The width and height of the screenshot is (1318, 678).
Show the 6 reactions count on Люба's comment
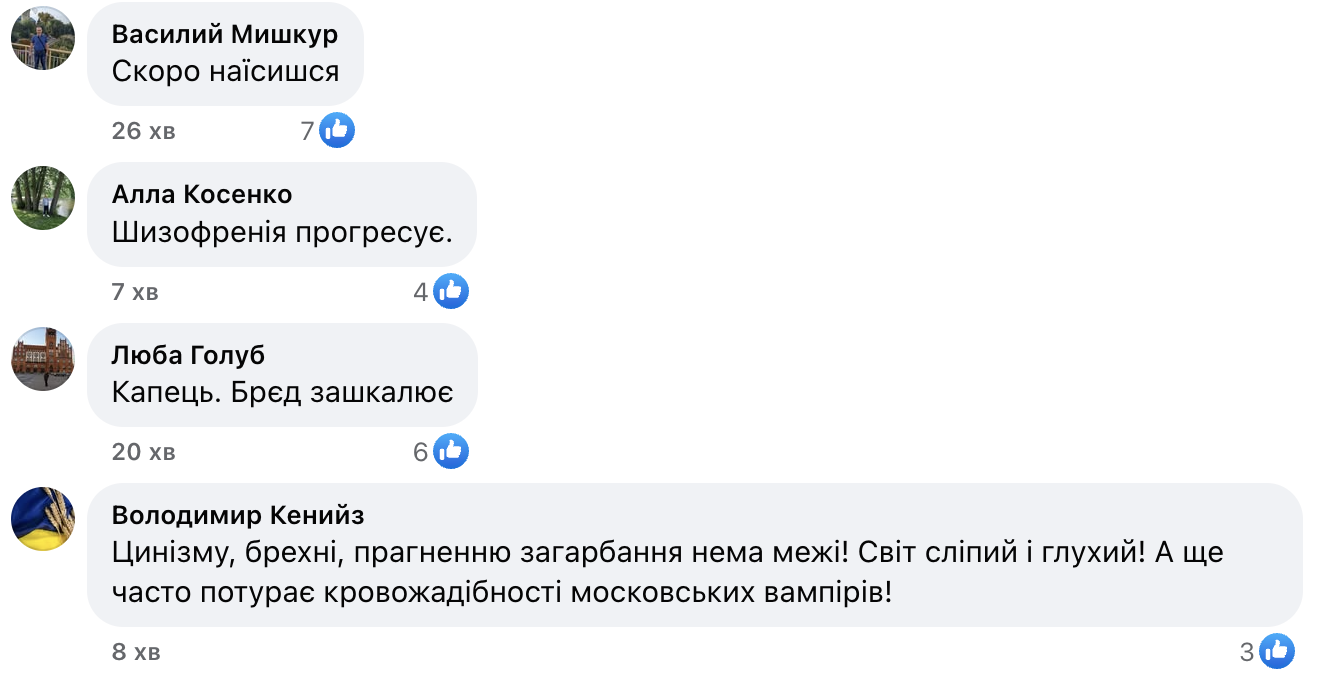(x=421, y=452)
